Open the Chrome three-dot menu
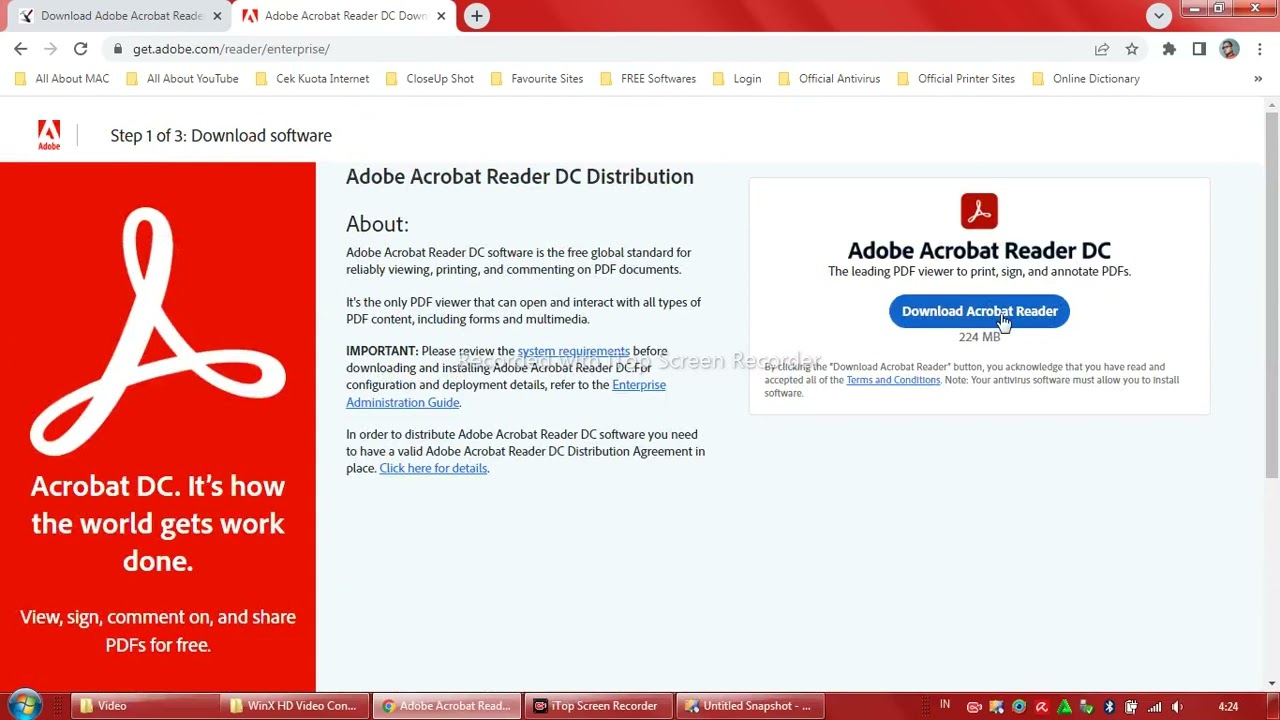Image resolution: width=1280 pixels, height=720 pixels. (x=1260, y=49)
